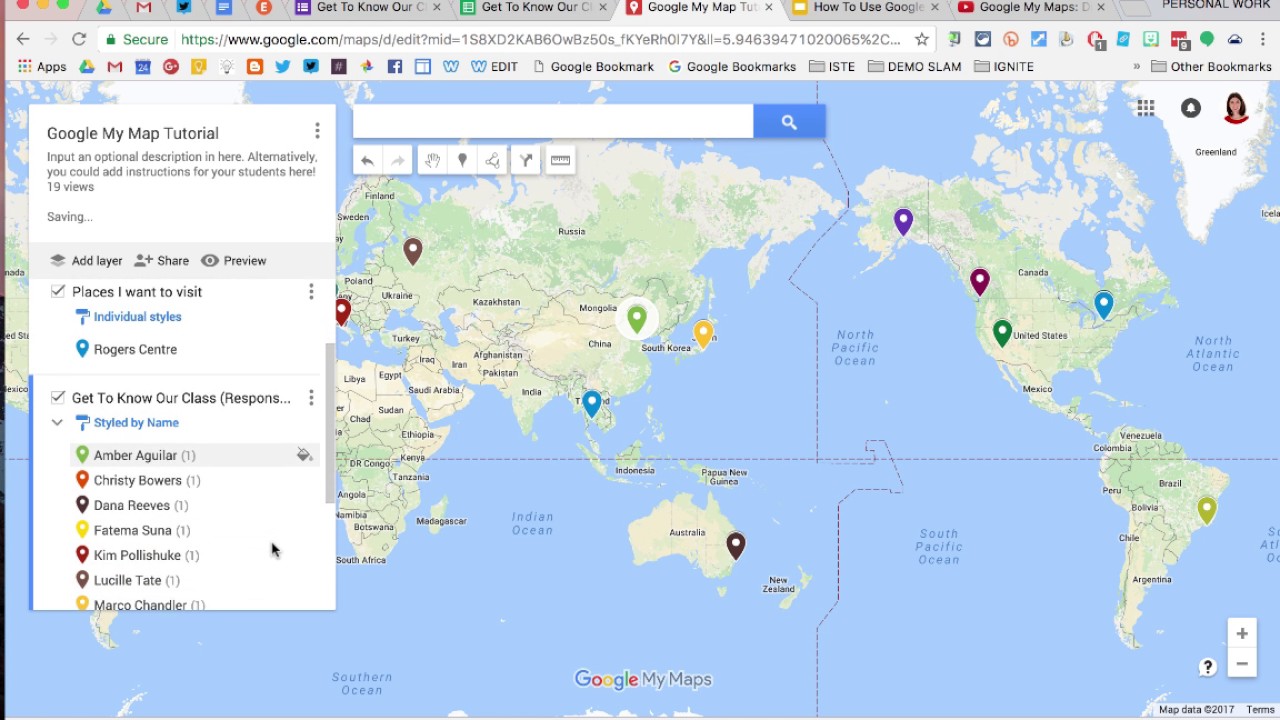Switch to the Google Drive browser tab

coord(104,8)
